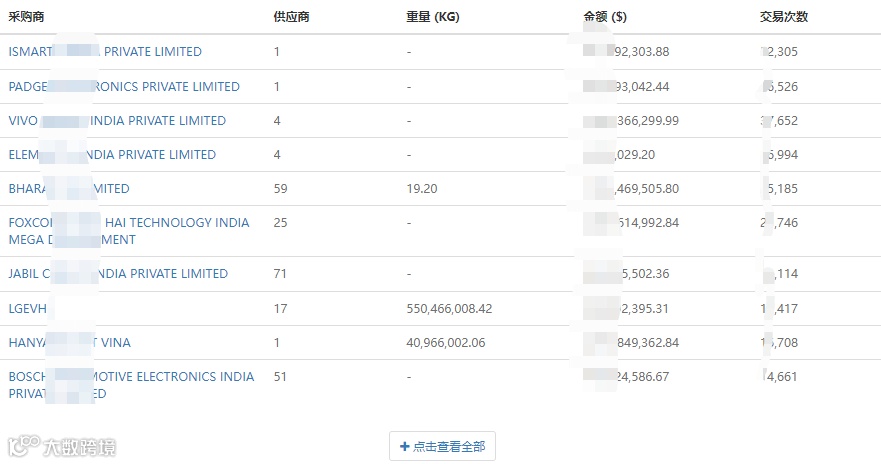Select the weight value 40,966,002.06
881x464 pixels.
tap(446, 343)
